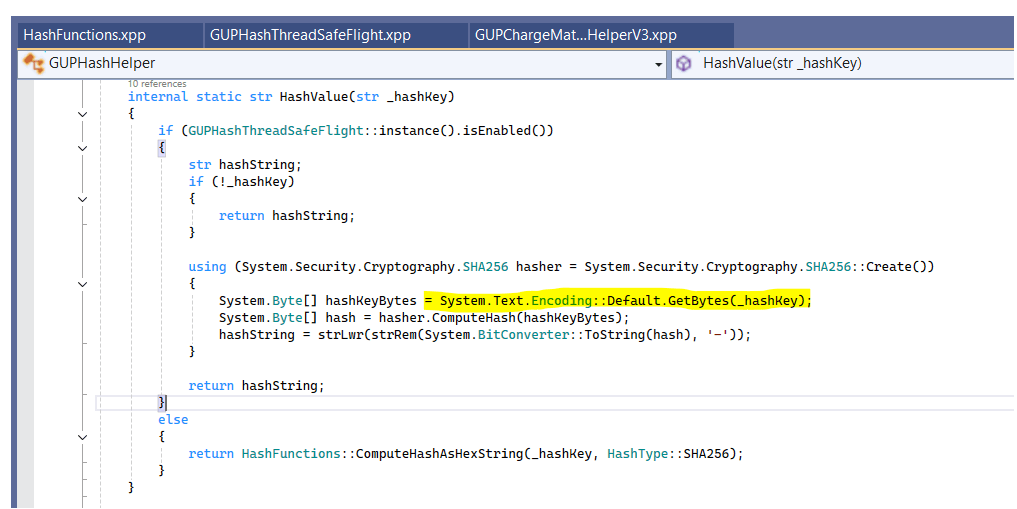Click the GUPHashHelper class icon in navigation bar
1017x509 pixels.
pyautogui.click(x=33, y=63)
